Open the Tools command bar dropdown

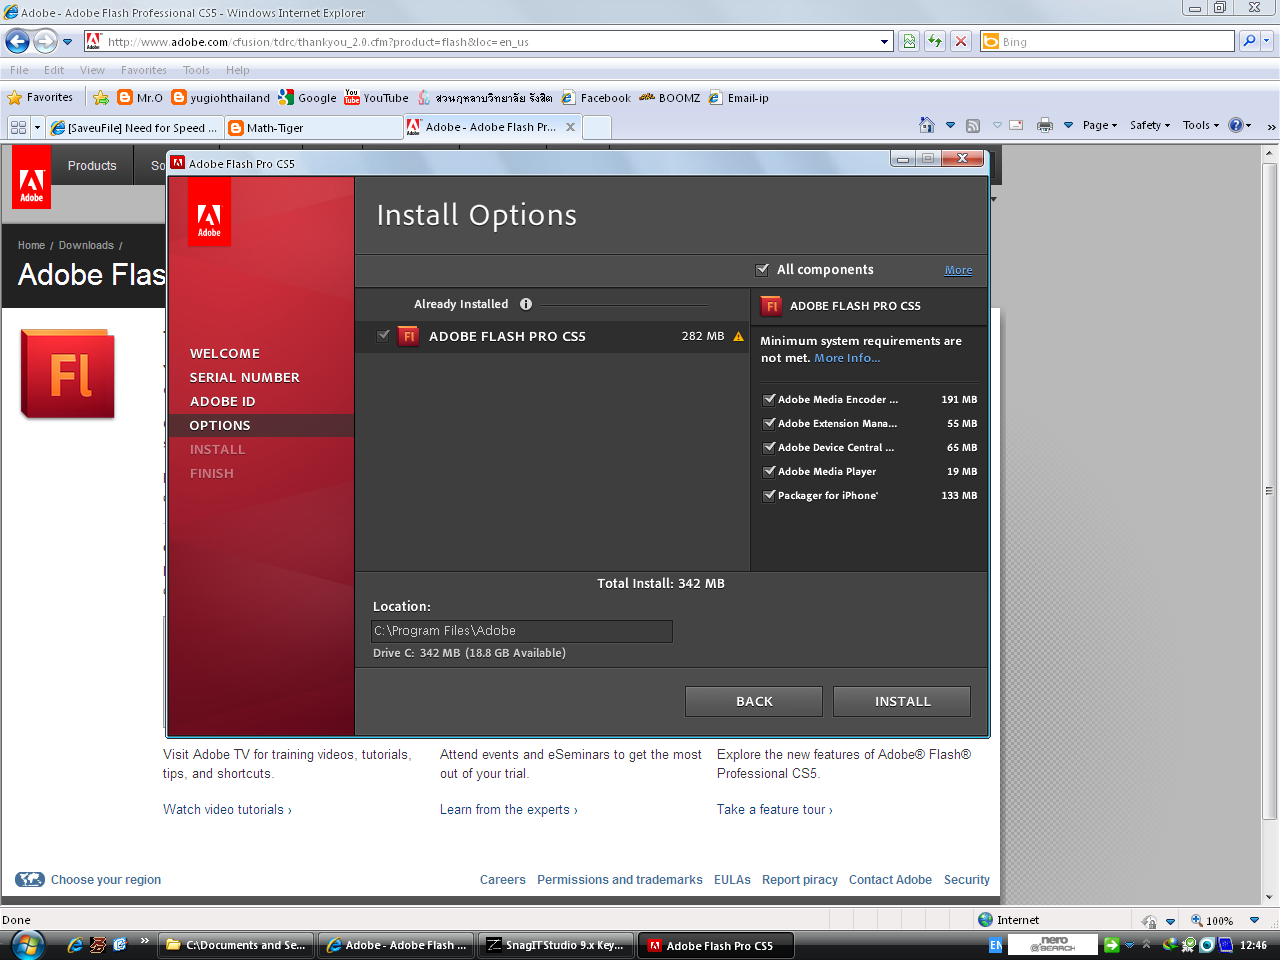coord(1201,125)
